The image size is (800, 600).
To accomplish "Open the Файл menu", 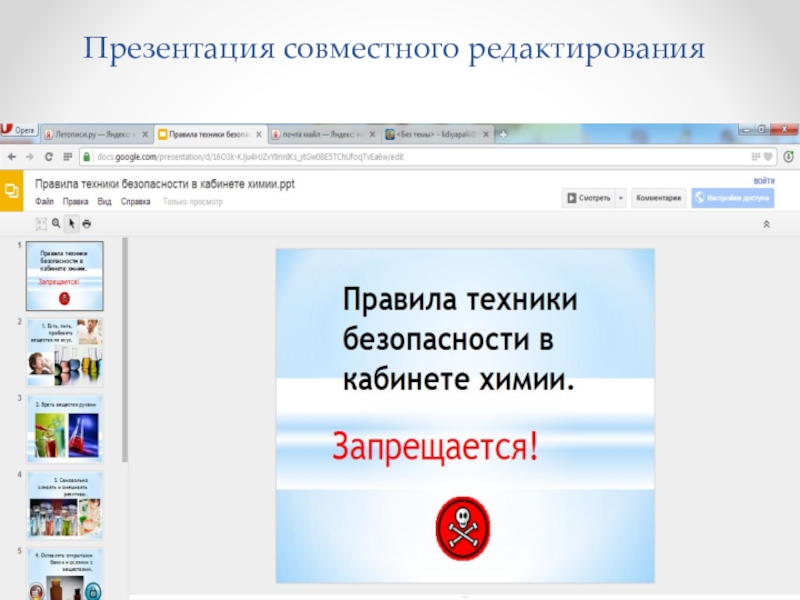I will tap(44, 201).
